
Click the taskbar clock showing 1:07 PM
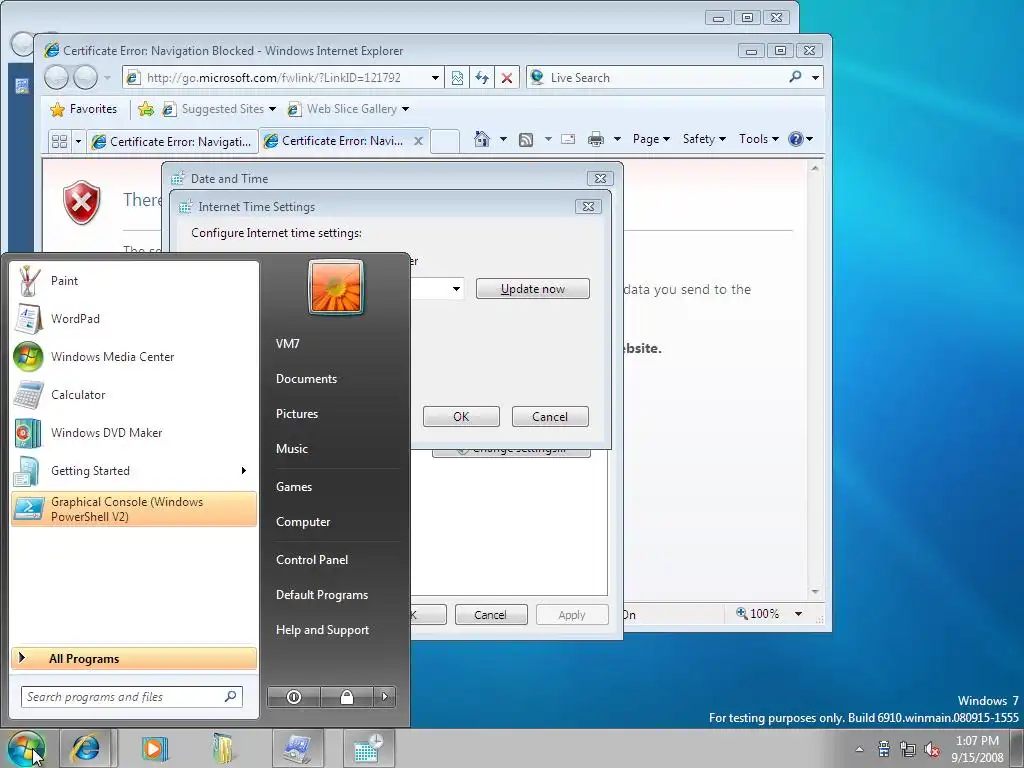pyautogui.click(x=977, y=749)
